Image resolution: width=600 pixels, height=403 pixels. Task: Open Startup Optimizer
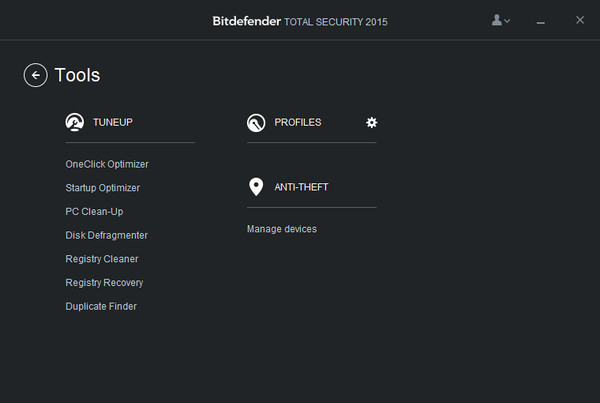point(103,188)
